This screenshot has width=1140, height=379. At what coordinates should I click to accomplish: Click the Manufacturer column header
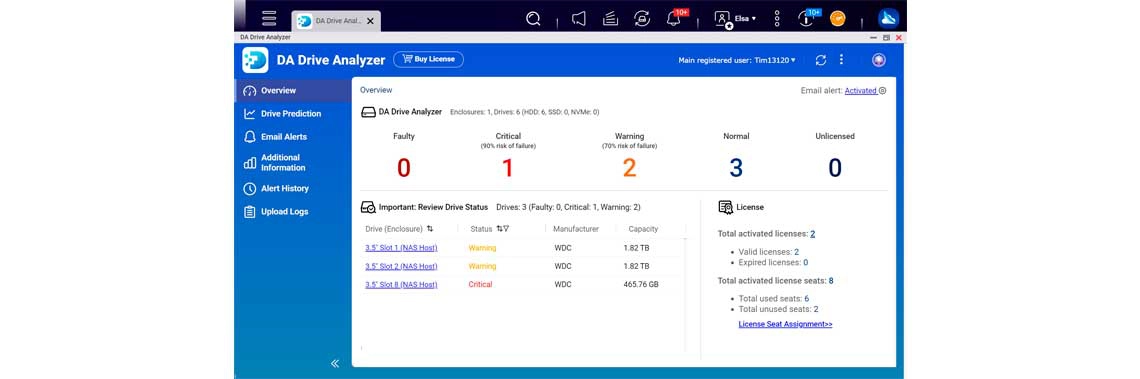[576, 228]
